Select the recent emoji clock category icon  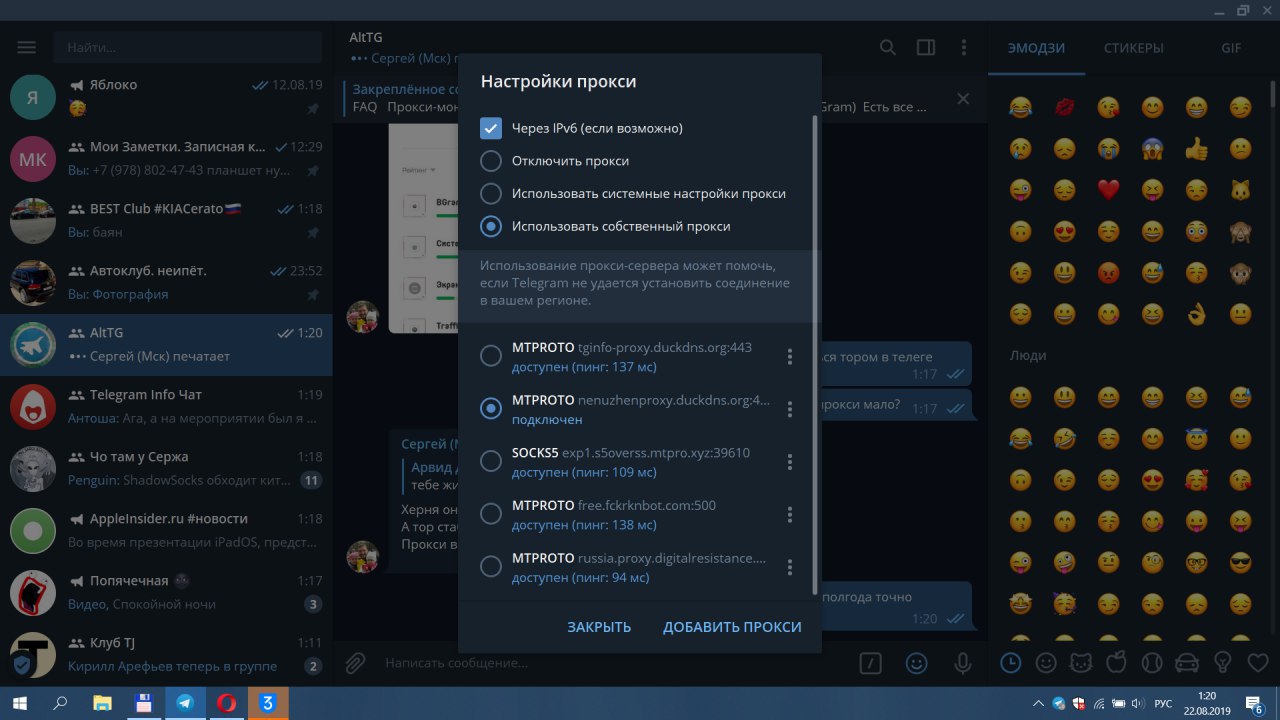1011,662
